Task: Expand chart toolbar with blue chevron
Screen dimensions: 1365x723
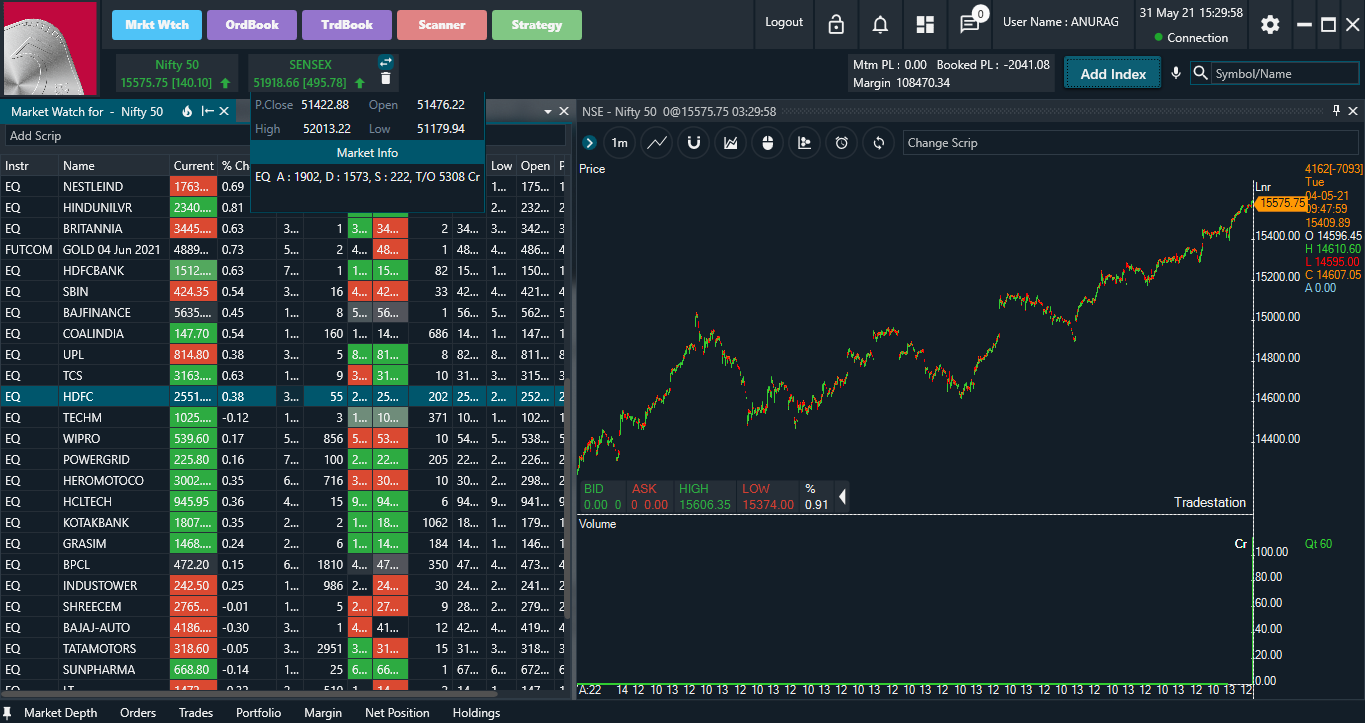Action: (589, 143)
